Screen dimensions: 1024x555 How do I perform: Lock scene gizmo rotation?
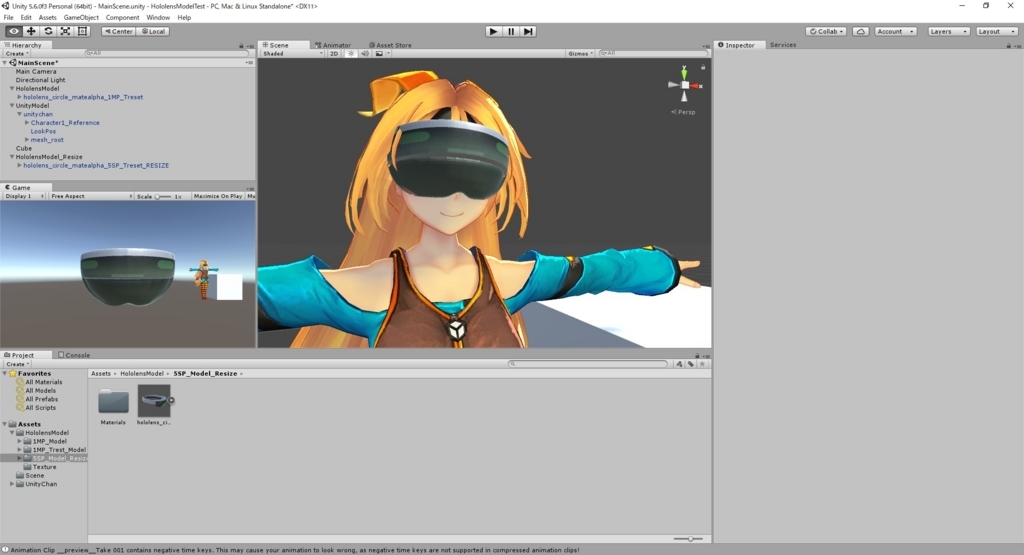tap(703, 67)
